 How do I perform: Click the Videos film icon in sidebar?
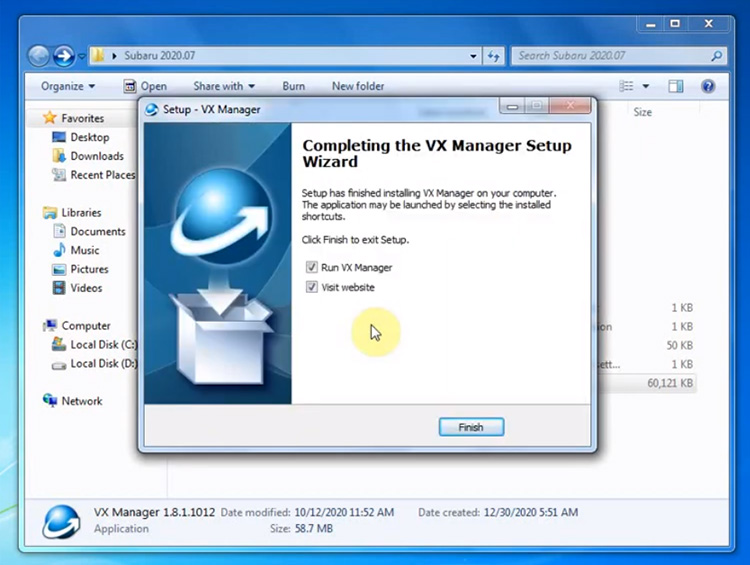pyautogui.click(x=59, y=288)
